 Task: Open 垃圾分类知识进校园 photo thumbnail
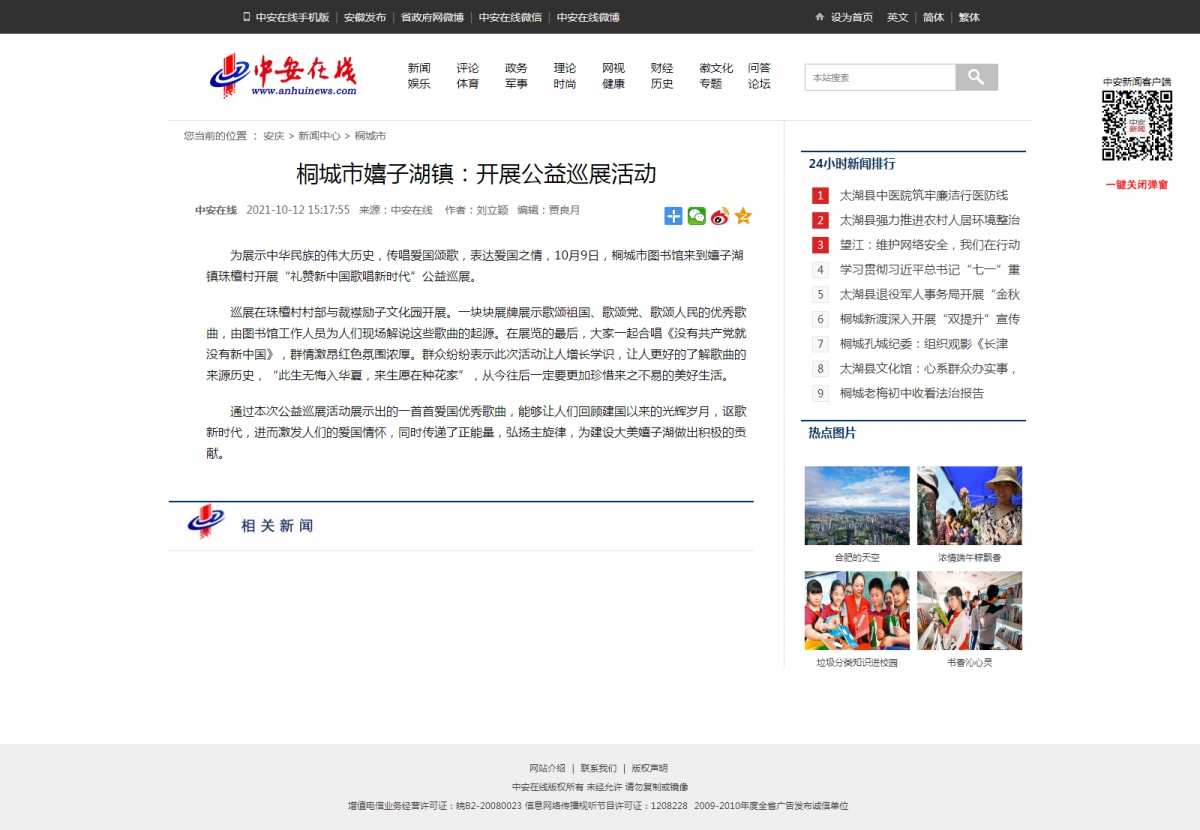(x=857, y=610)
